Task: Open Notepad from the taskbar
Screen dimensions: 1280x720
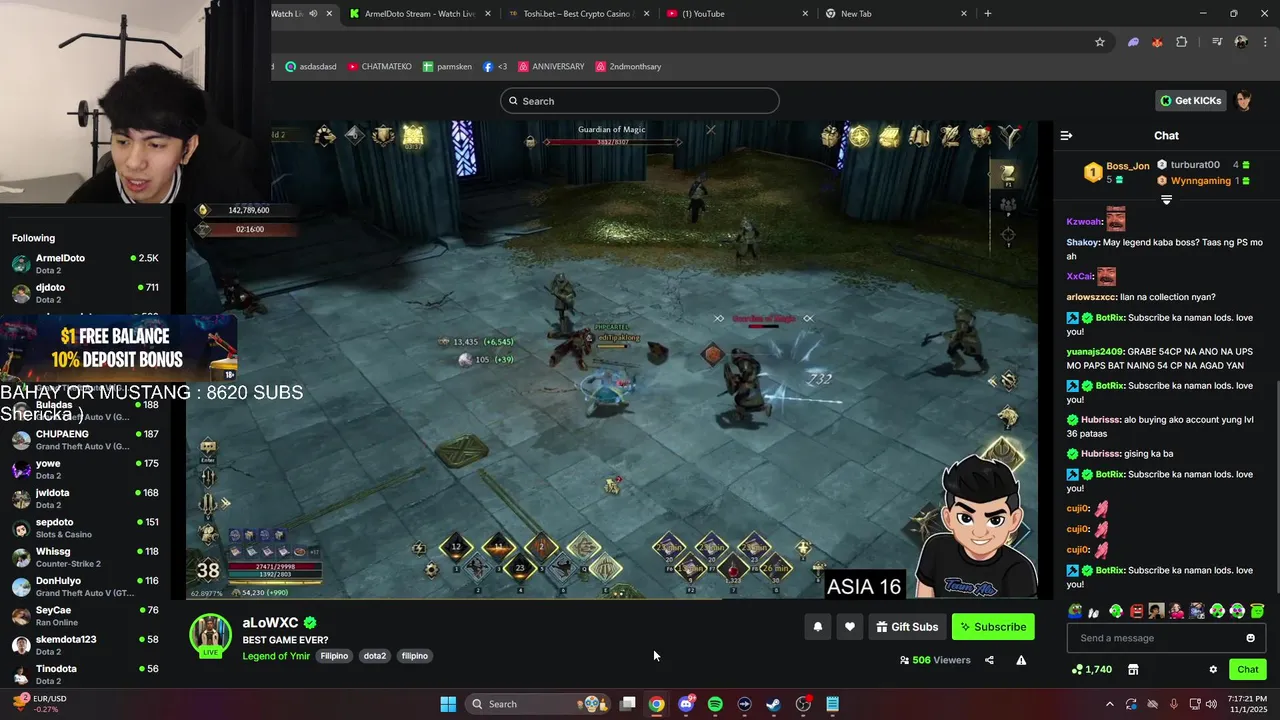Action: (x=832, y=704)
